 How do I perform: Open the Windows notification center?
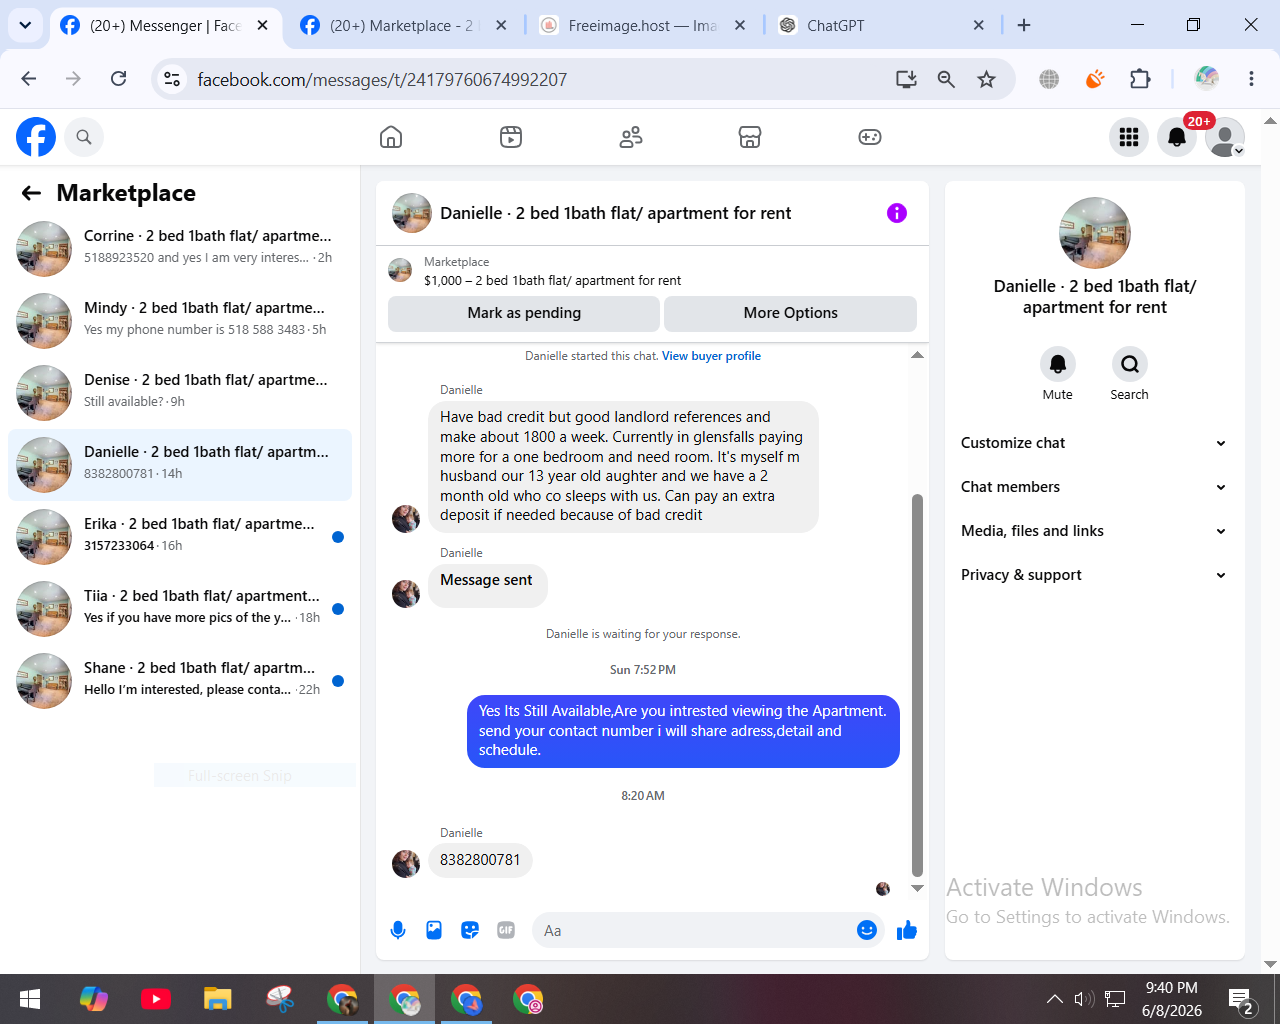tap(1241, 1000)
